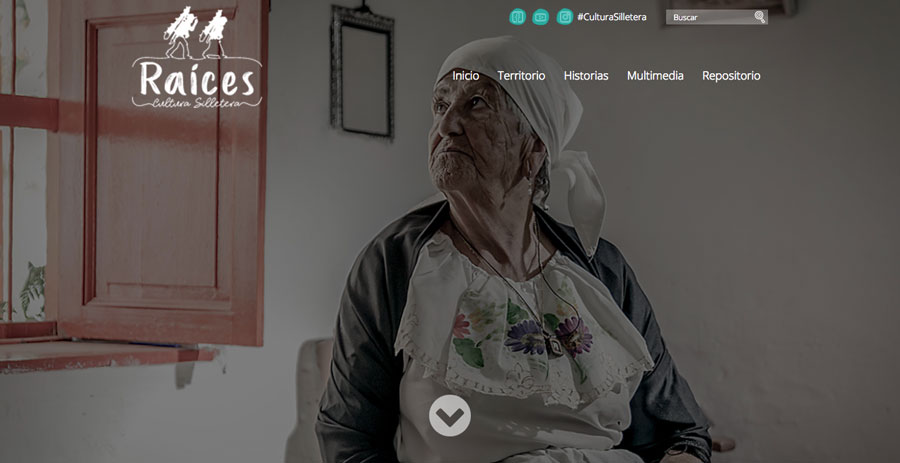
Task: Open the Repositorio menu item
Action: [731, 76]
